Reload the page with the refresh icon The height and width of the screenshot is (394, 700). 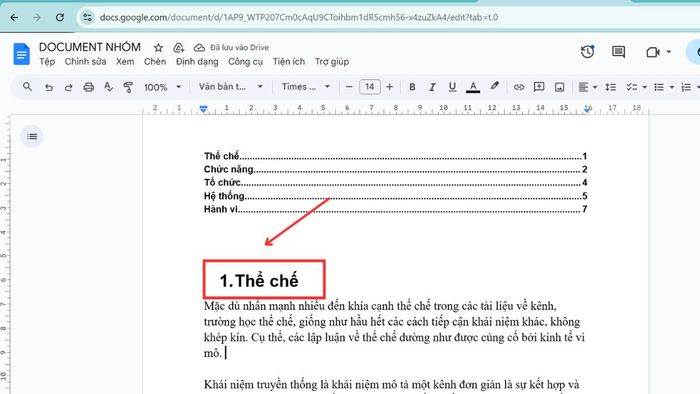point(59,17)
